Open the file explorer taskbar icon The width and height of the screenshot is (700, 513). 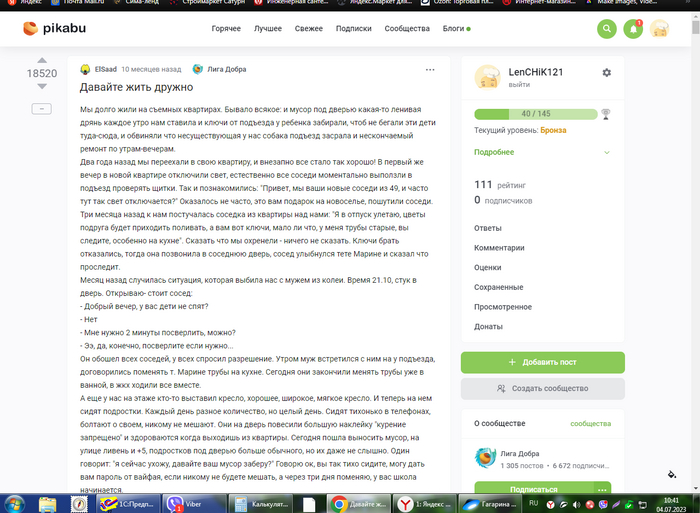(x=47, y=505)
